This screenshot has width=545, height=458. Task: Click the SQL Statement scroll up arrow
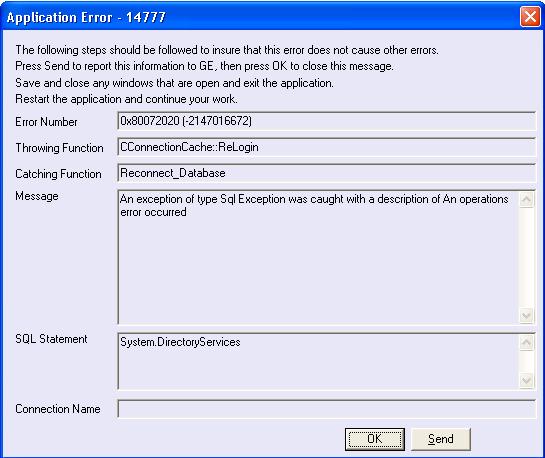[527, 343]
